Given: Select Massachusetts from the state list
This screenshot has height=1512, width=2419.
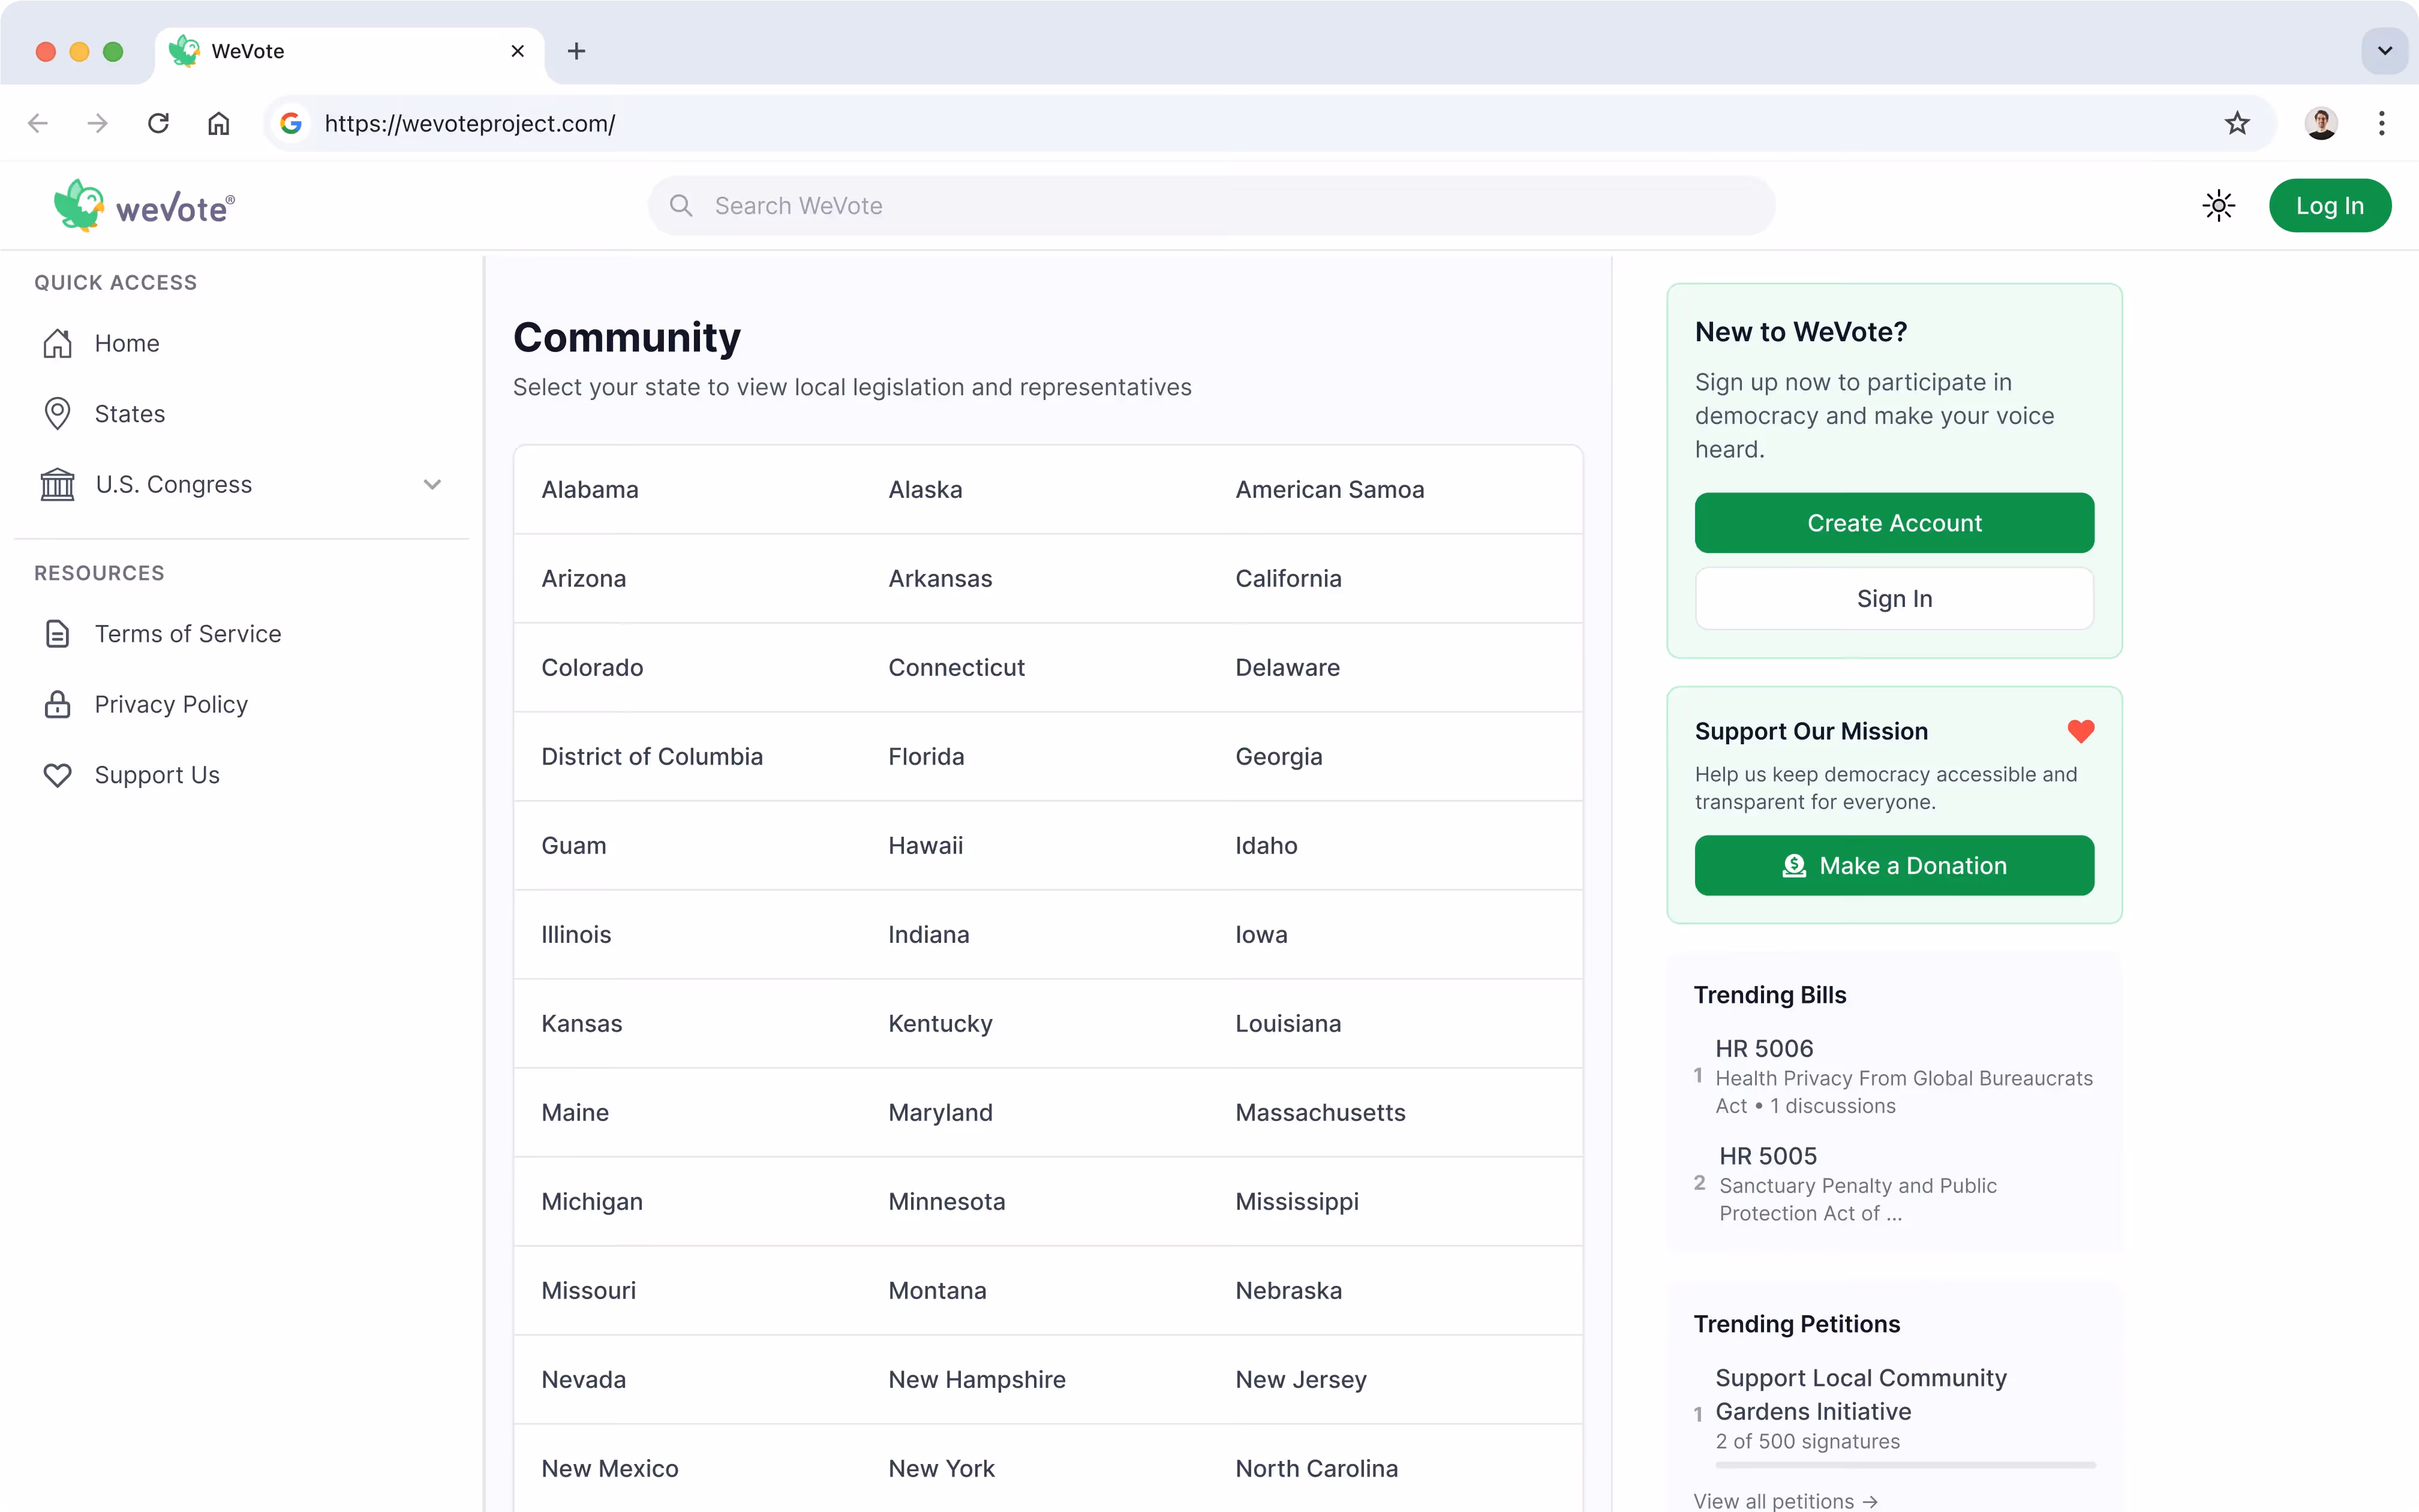Looking at the screenshot, I should 1320,1113.
